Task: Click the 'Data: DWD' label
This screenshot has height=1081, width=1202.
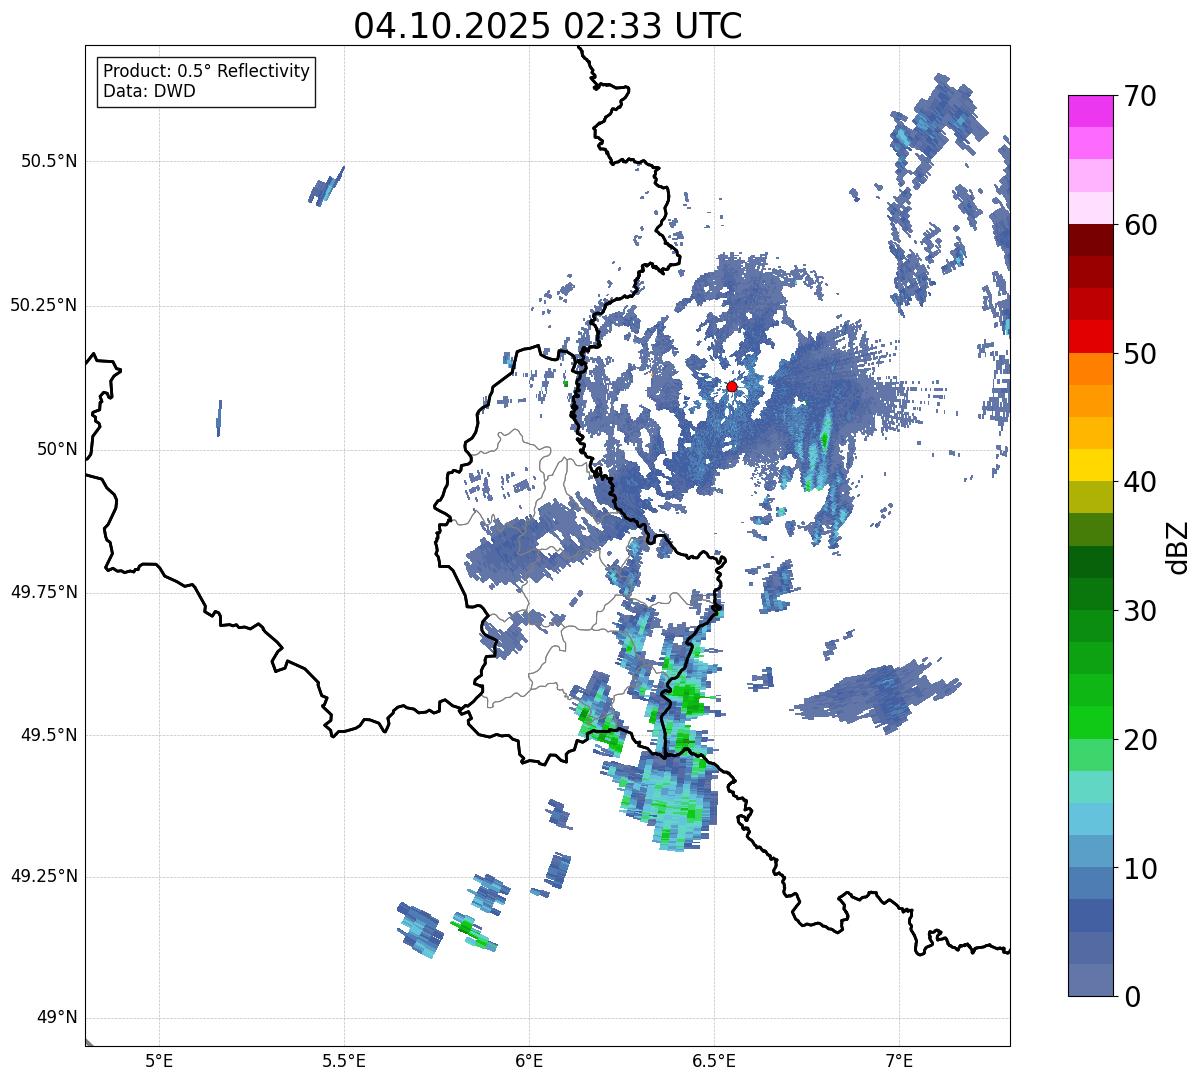Action: pyautogui.click(x=149, y=91)
